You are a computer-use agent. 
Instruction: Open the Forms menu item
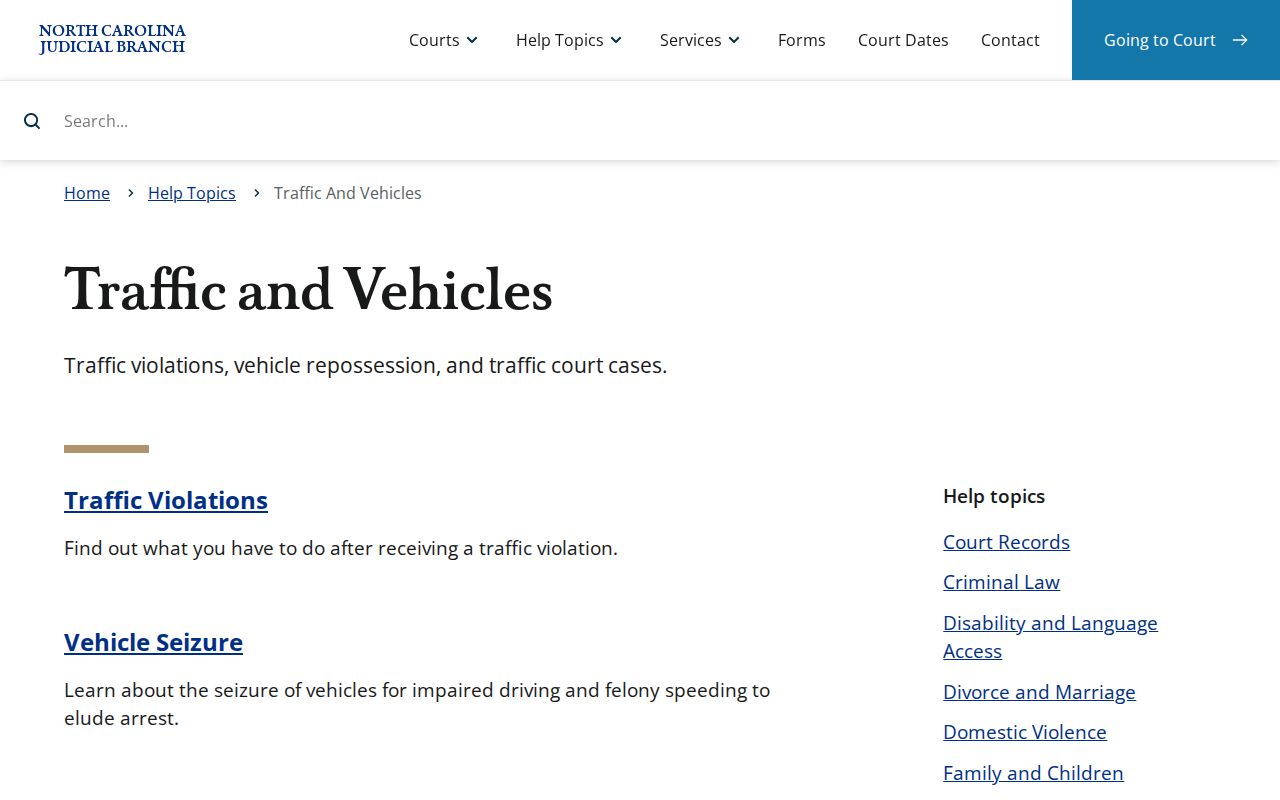[802, 40]
